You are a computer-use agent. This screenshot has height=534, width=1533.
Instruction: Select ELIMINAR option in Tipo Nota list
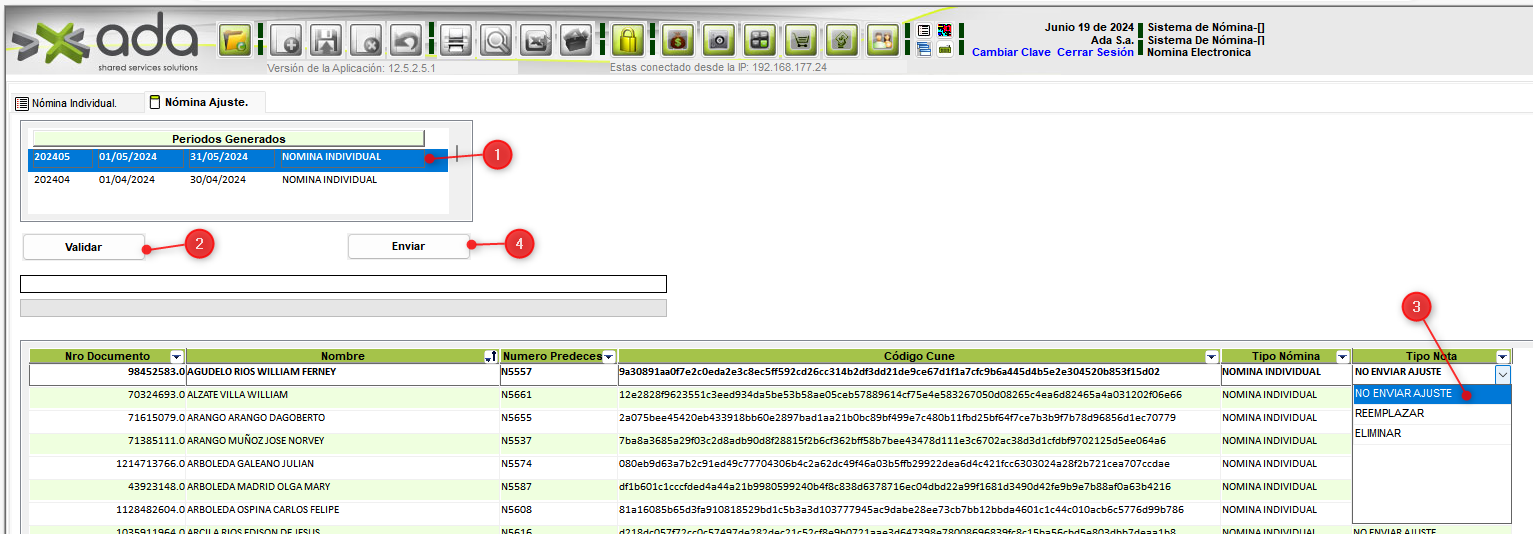pyautogui.click(x=1378, y=434)
